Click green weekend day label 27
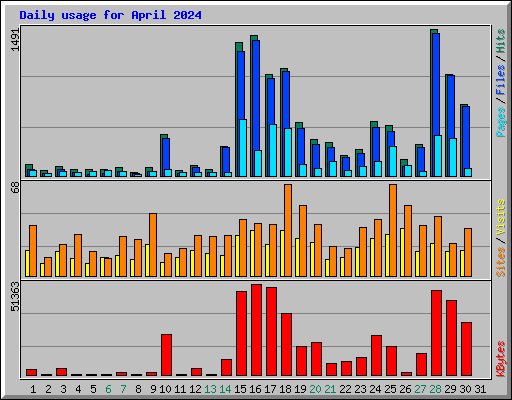Screen dimensions: 512x400 pyautogui.click(x=420, y=389)
